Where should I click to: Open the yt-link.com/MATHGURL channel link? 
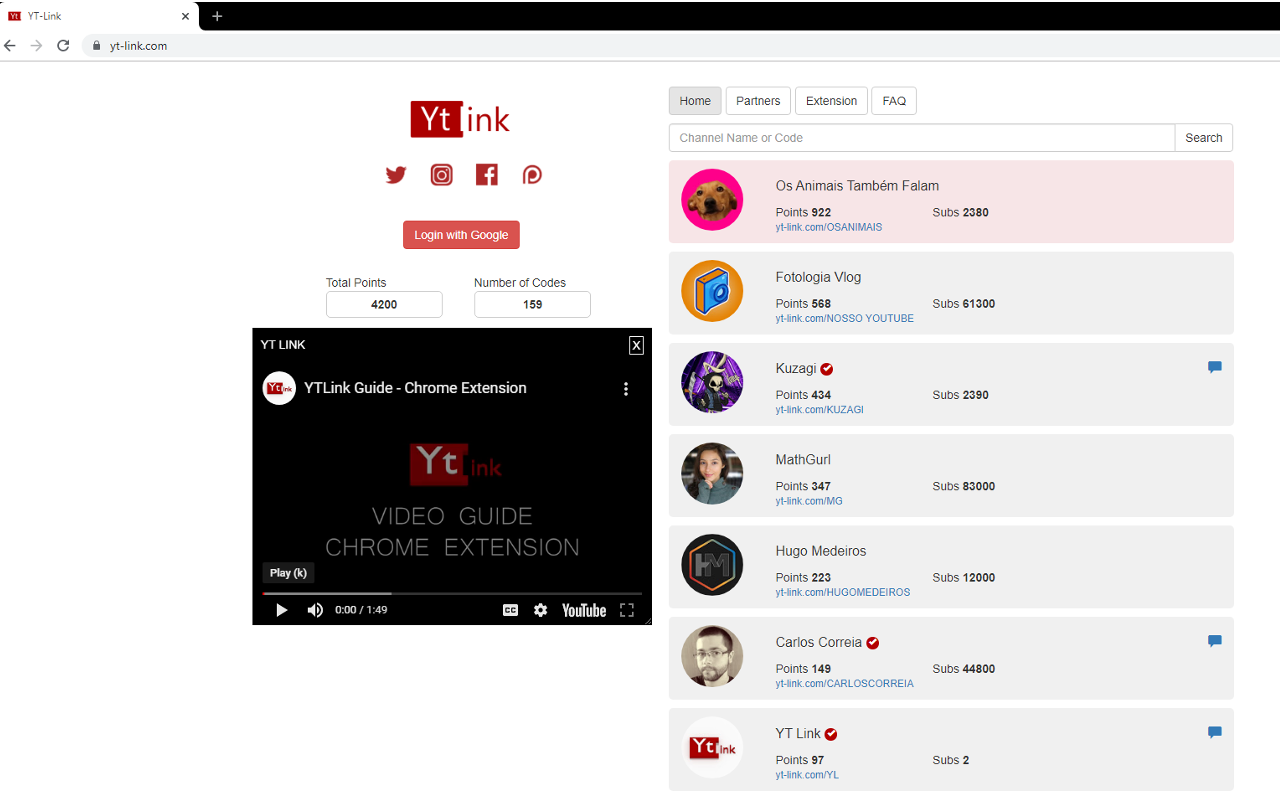808,501
